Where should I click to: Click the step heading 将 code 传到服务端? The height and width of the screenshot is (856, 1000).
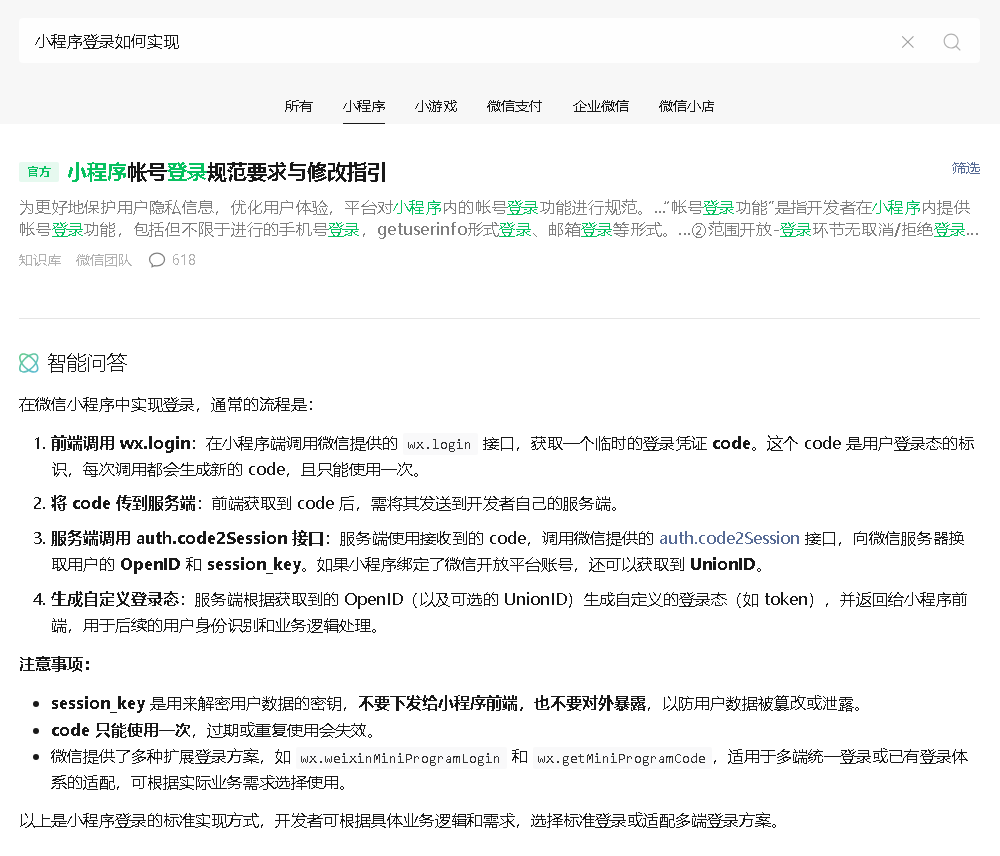pos(123,503)
